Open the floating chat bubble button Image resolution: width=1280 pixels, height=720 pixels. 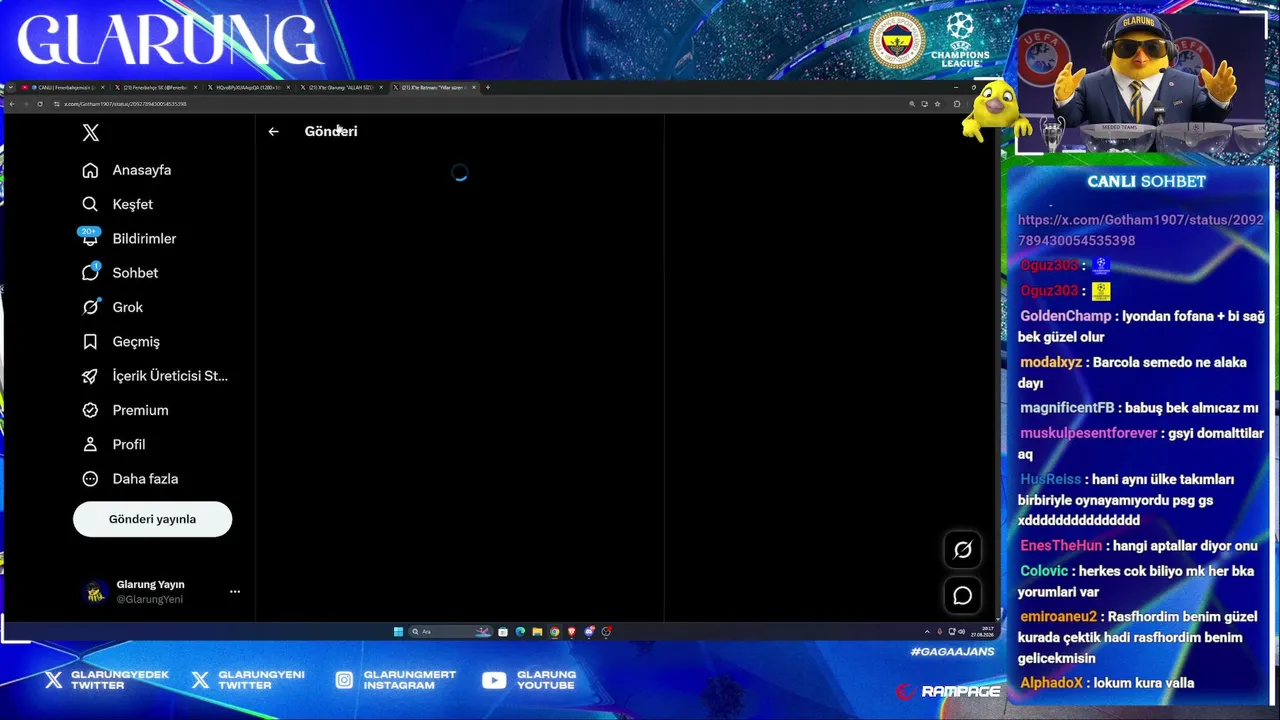point(962,596)
